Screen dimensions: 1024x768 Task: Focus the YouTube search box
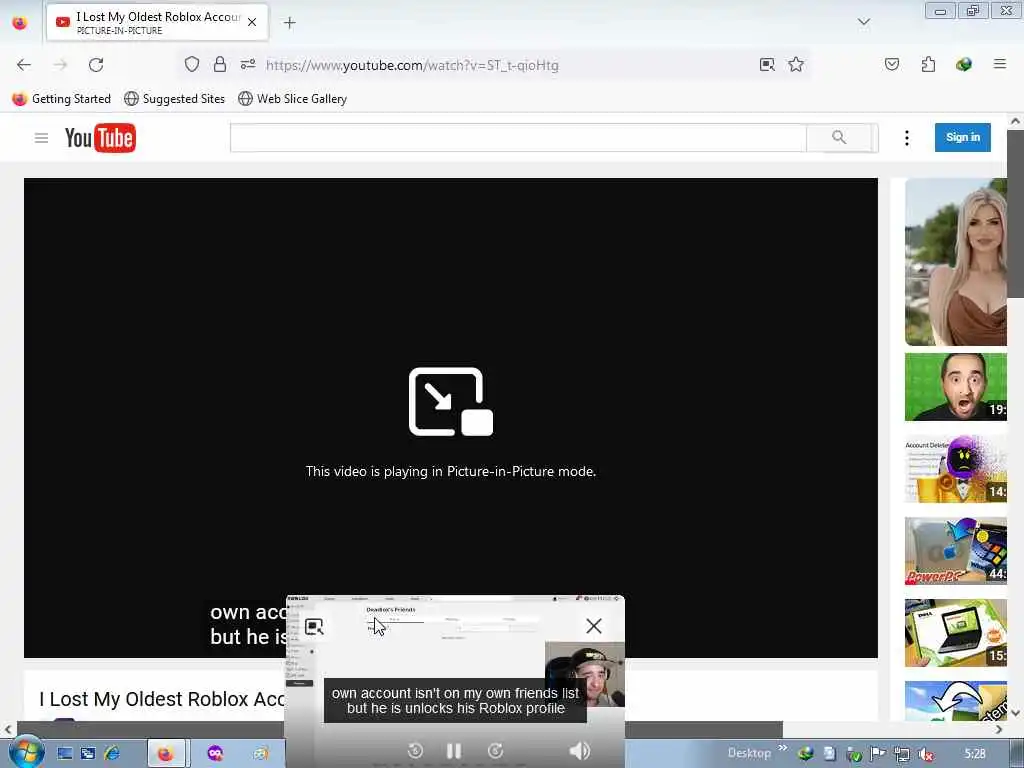pyautogui.click(x=519, y=138)
